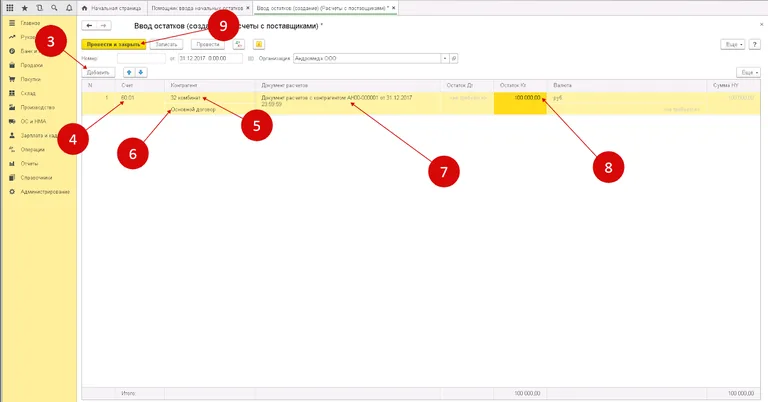This screenshot has width=768, height=402.
Task: Go back with left arrow button
Action: click(90, 25)
